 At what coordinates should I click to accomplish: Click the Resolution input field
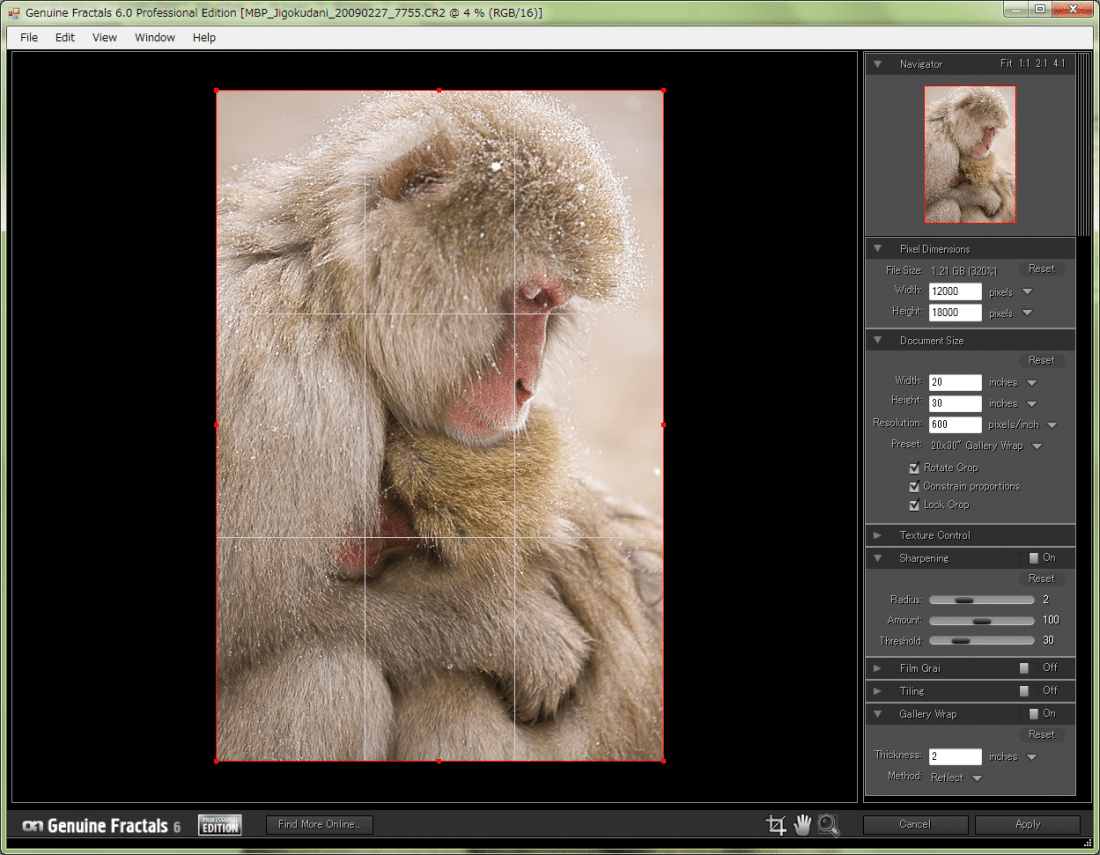[955, 425]
